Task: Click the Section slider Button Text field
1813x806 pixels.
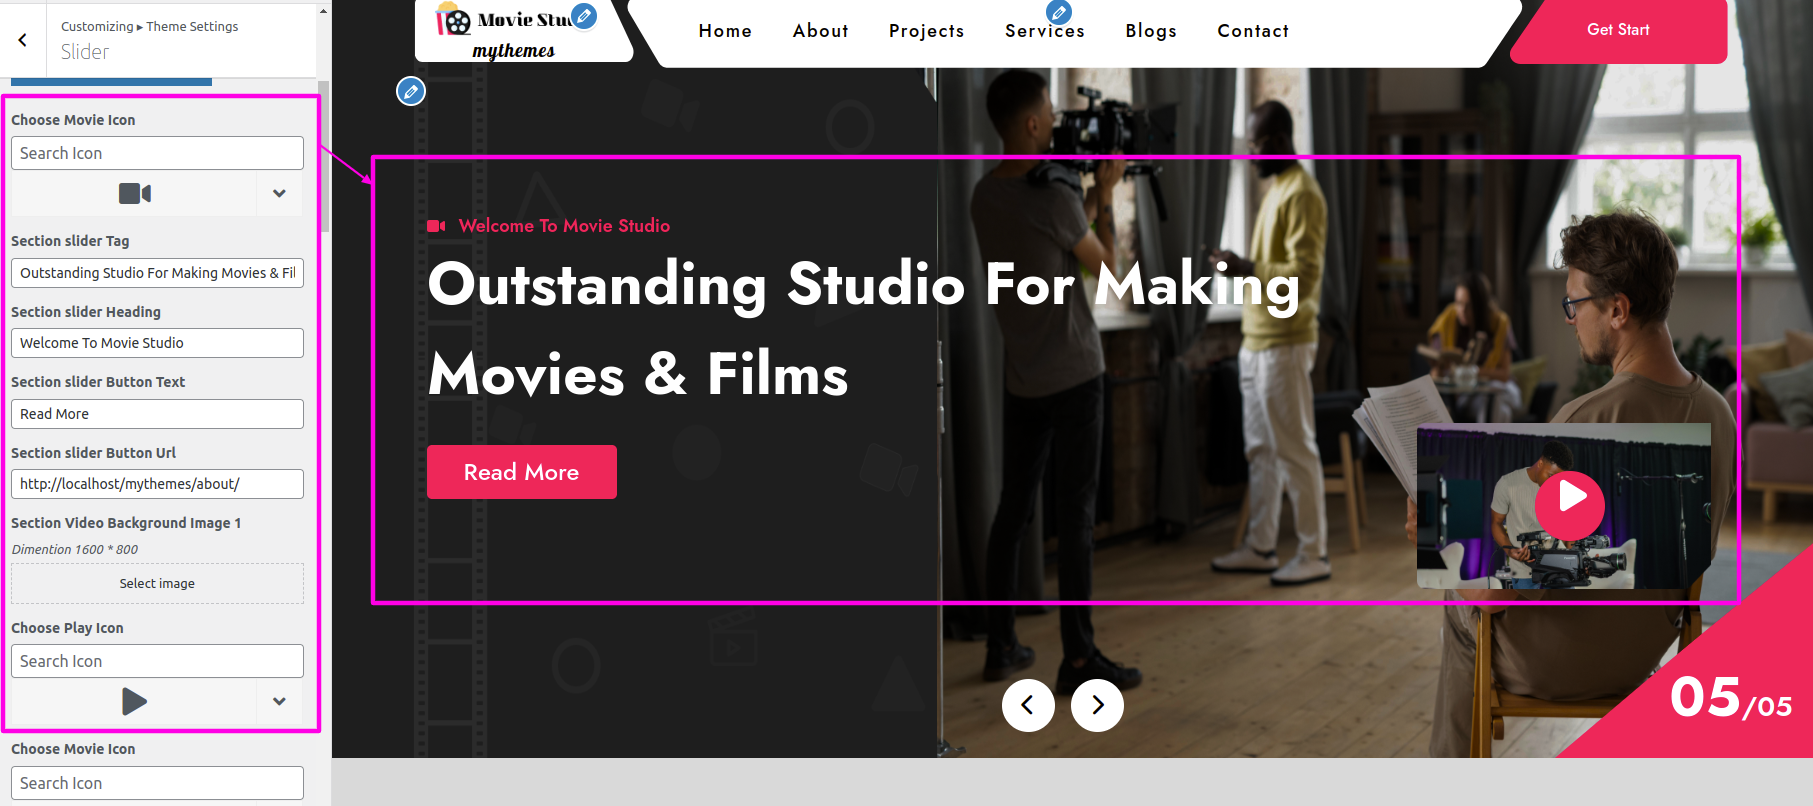Action: click(x=157, y=414)
